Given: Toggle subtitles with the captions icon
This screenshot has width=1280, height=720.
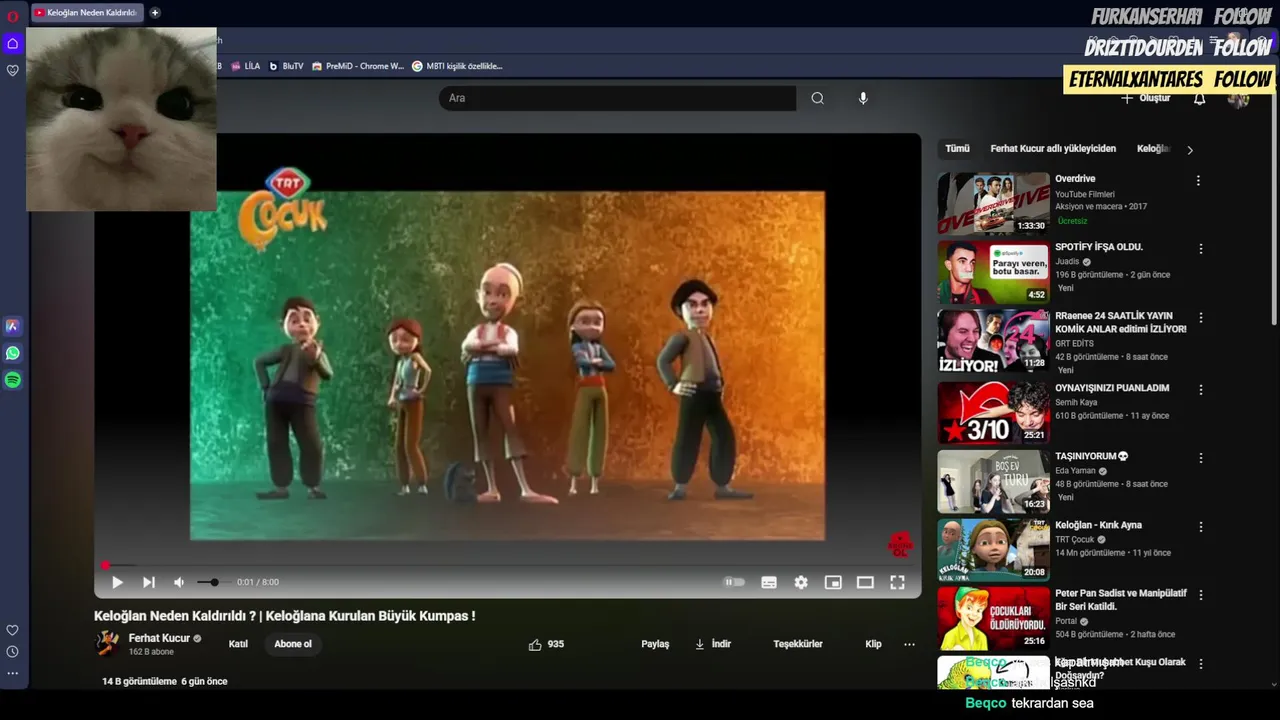Looking at the screenshot, I should 769,582.
